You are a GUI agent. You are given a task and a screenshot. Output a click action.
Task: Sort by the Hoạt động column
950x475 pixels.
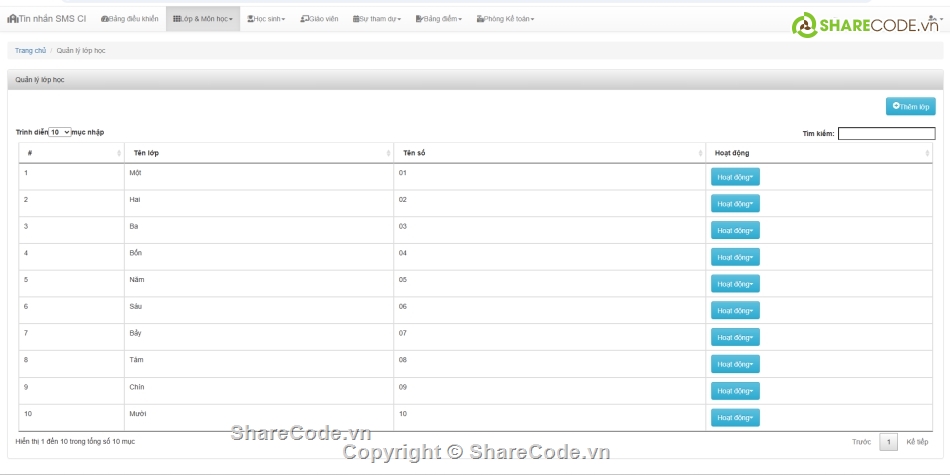pyautogui.click(x=819, y=153)
